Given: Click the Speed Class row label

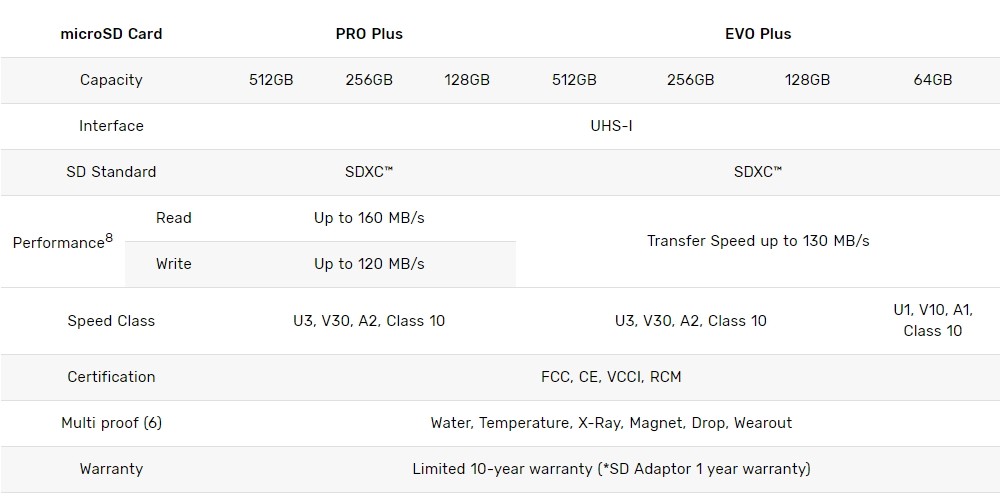Looking at the screenshot, I should [111, 321].
